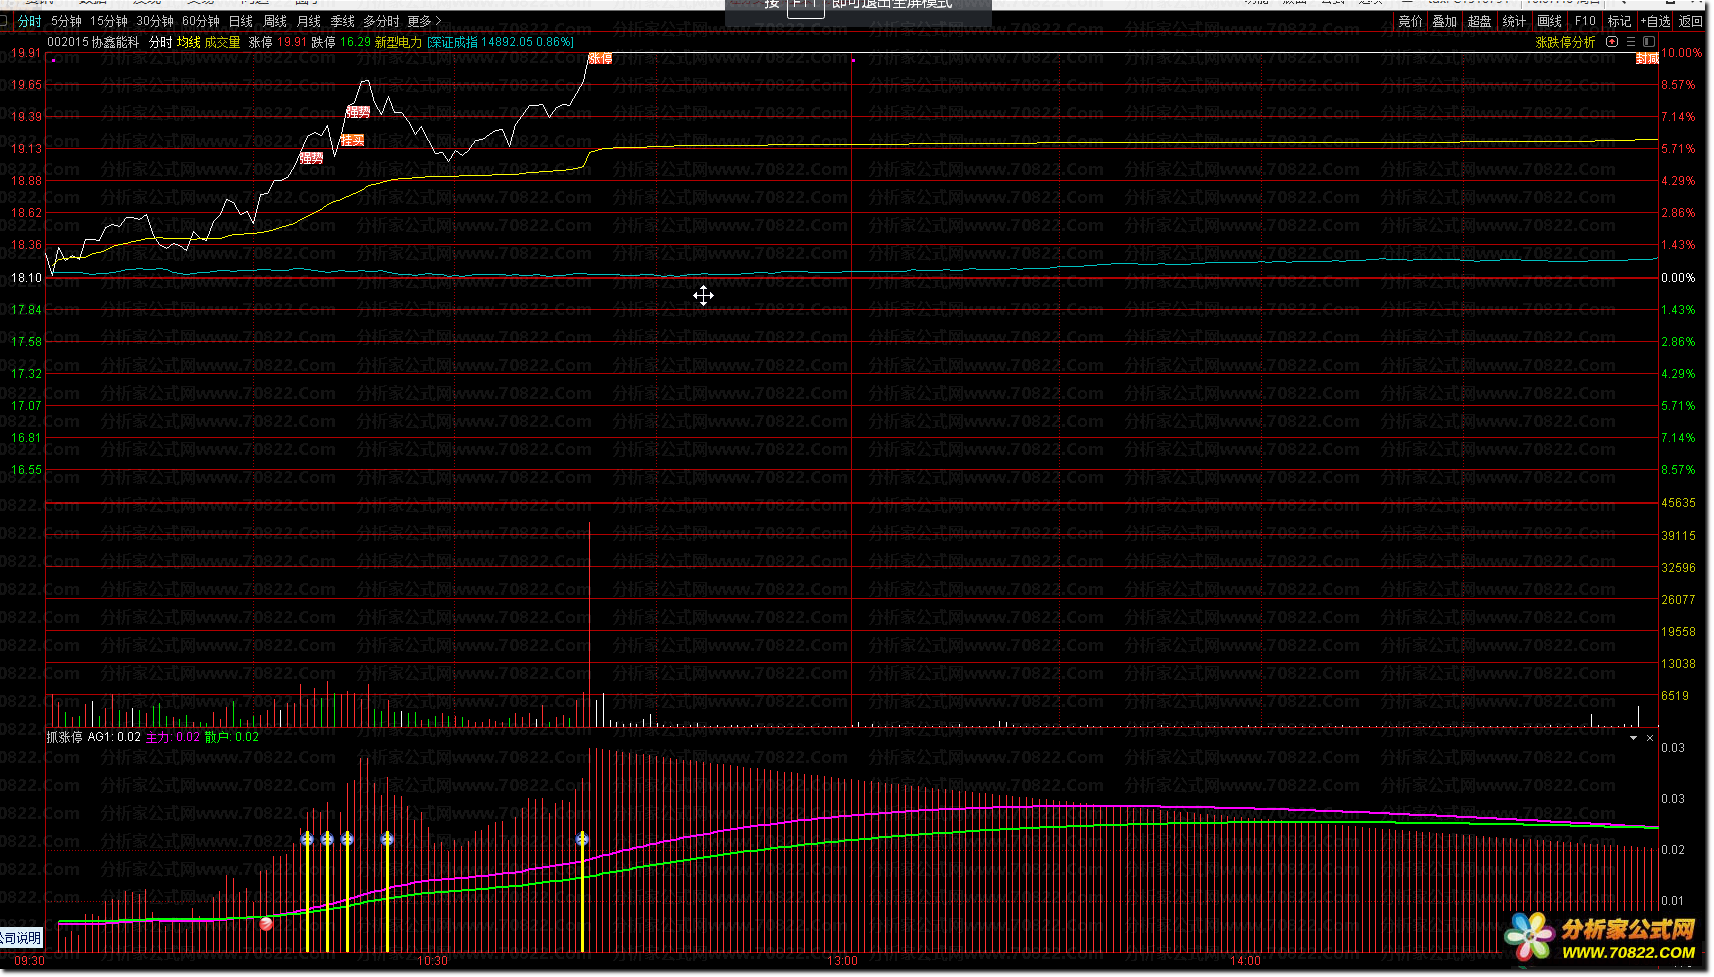Click the 13:00 time axis label
This screenshot has width=1714, height=977.
[x=842, y=961]
